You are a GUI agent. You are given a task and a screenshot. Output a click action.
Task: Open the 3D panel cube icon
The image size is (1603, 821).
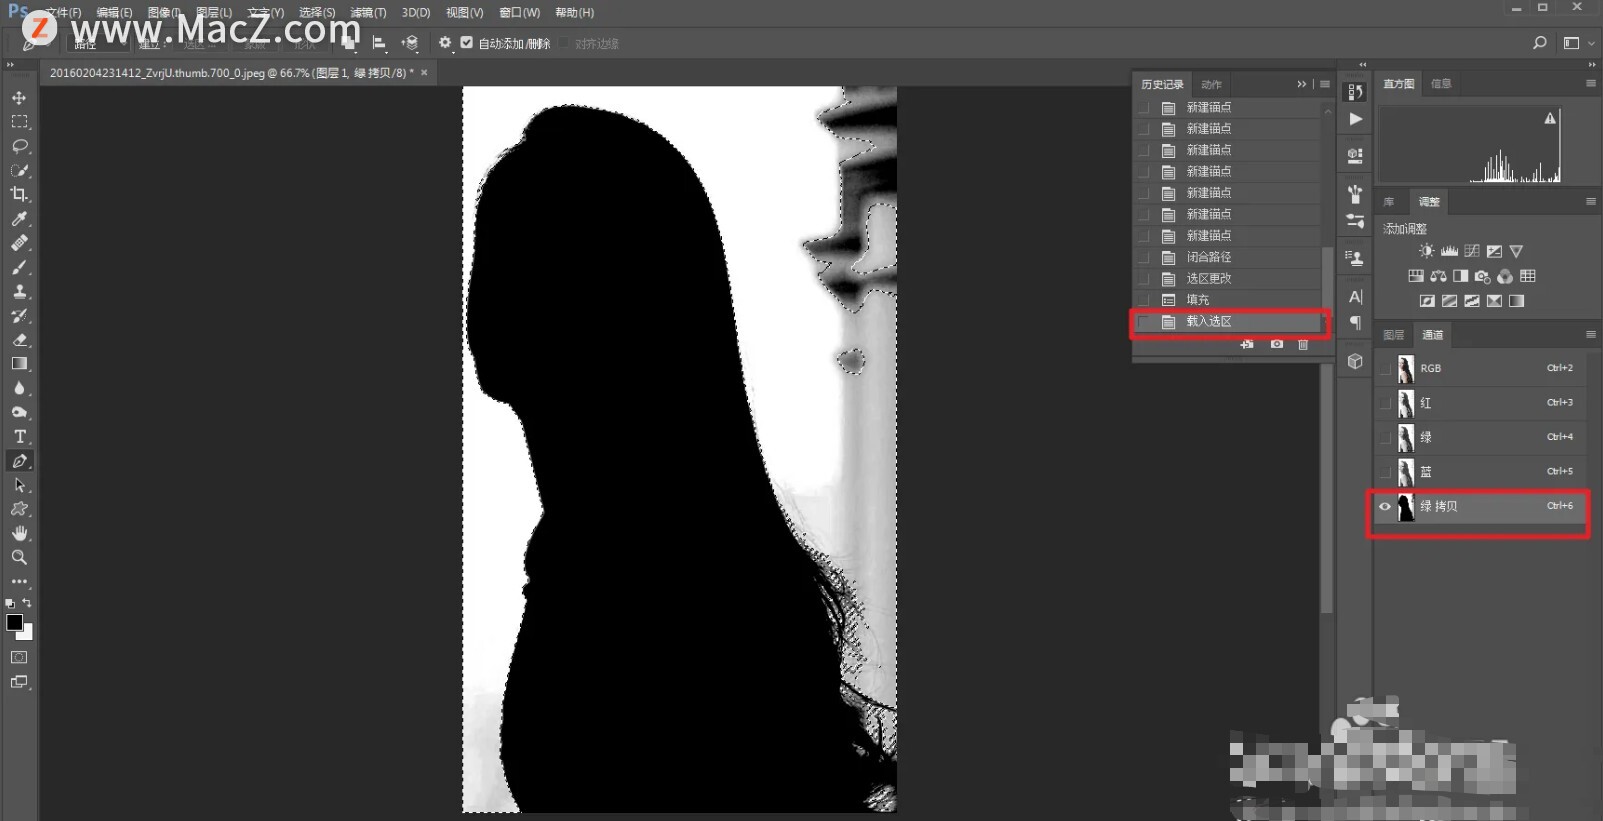1355,361
